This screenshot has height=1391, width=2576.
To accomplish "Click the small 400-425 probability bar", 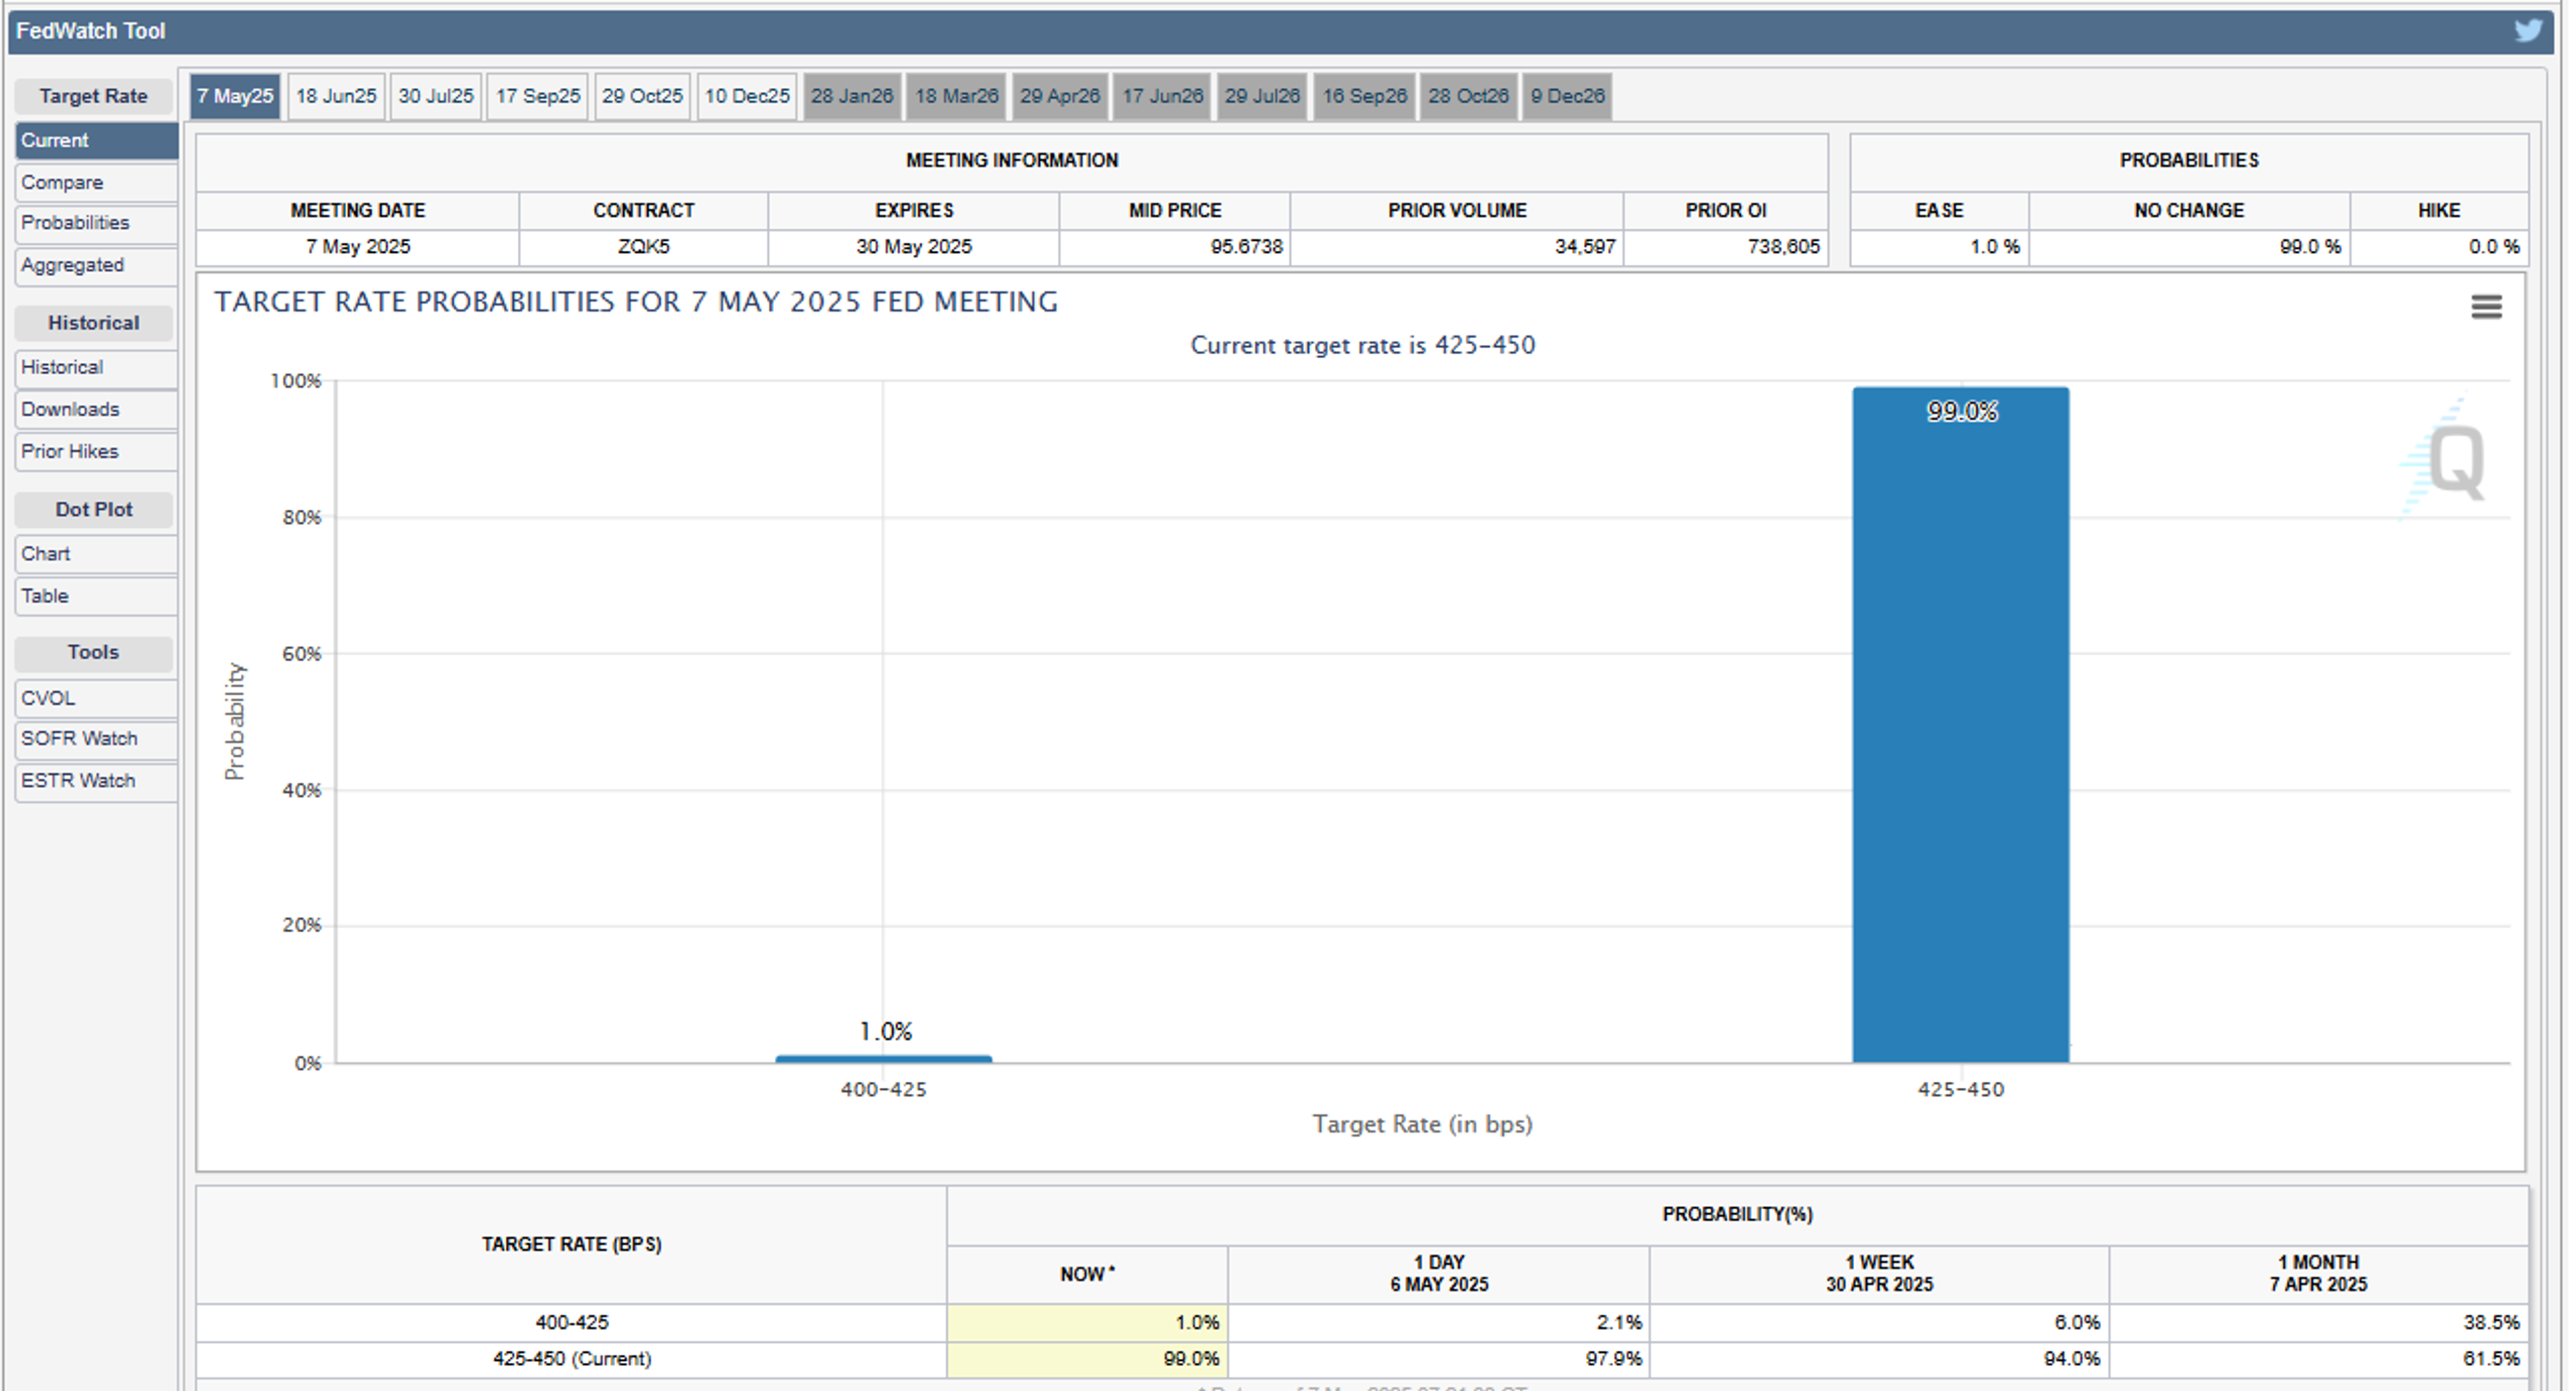I will click(x=883, y=1058).
